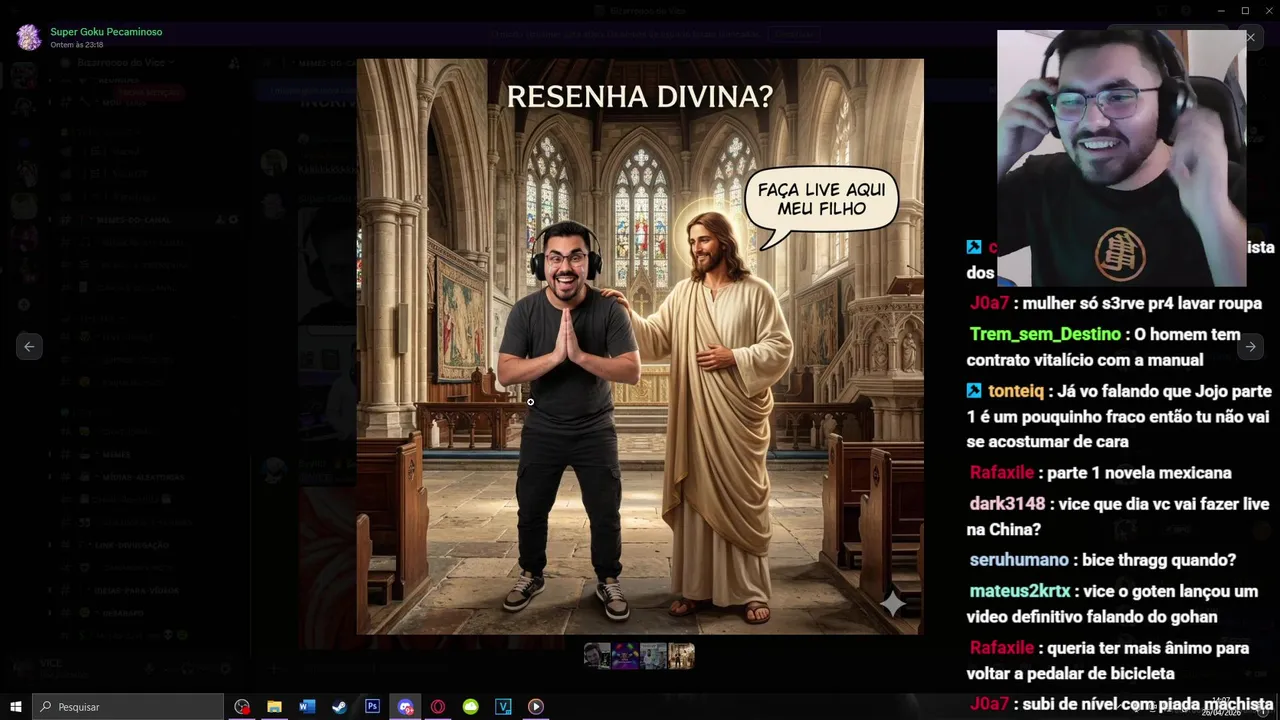Open the Windows Start menu
This screenshot has height=720, width=1280.
[16, 707]
